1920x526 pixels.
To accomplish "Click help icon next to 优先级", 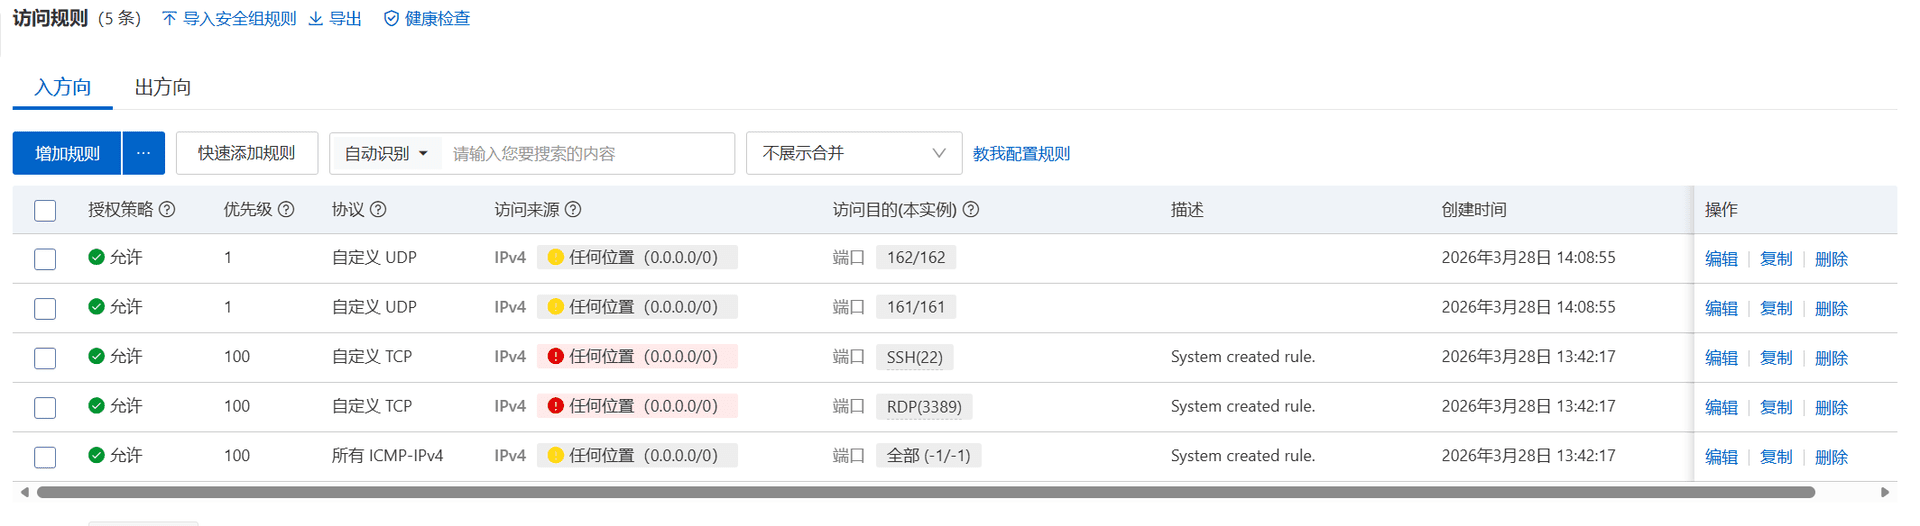I will coord(286,210).
